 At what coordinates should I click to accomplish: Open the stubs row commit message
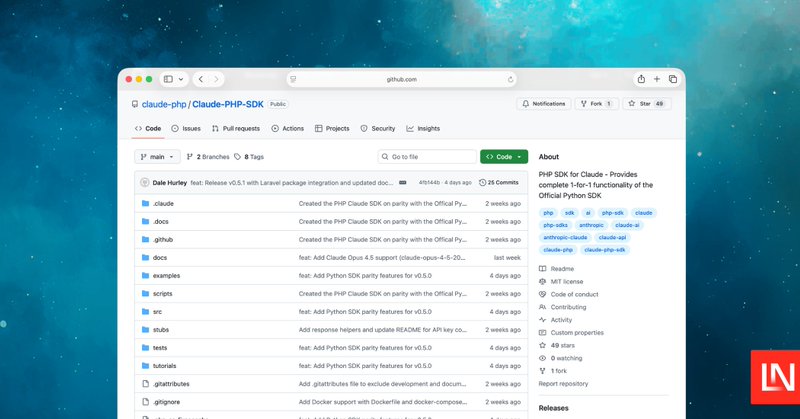pos(383,330)
